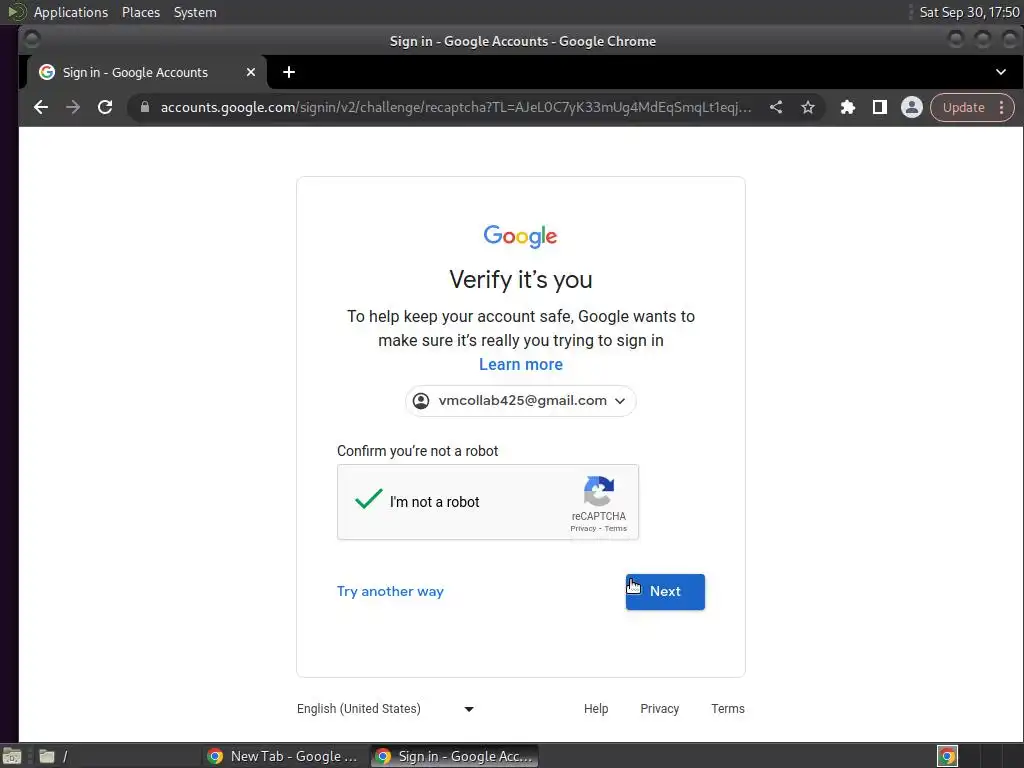This screenshot has width=1024, height=768.
Task: Open the Extensions puzzle-piece icon
Action: tap(848, 107)
